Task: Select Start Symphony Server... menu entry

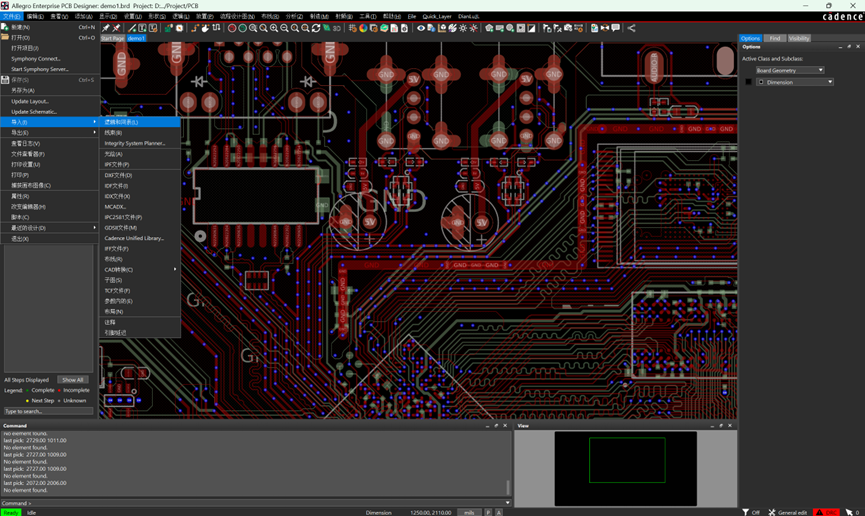Action: pos(50,69)
